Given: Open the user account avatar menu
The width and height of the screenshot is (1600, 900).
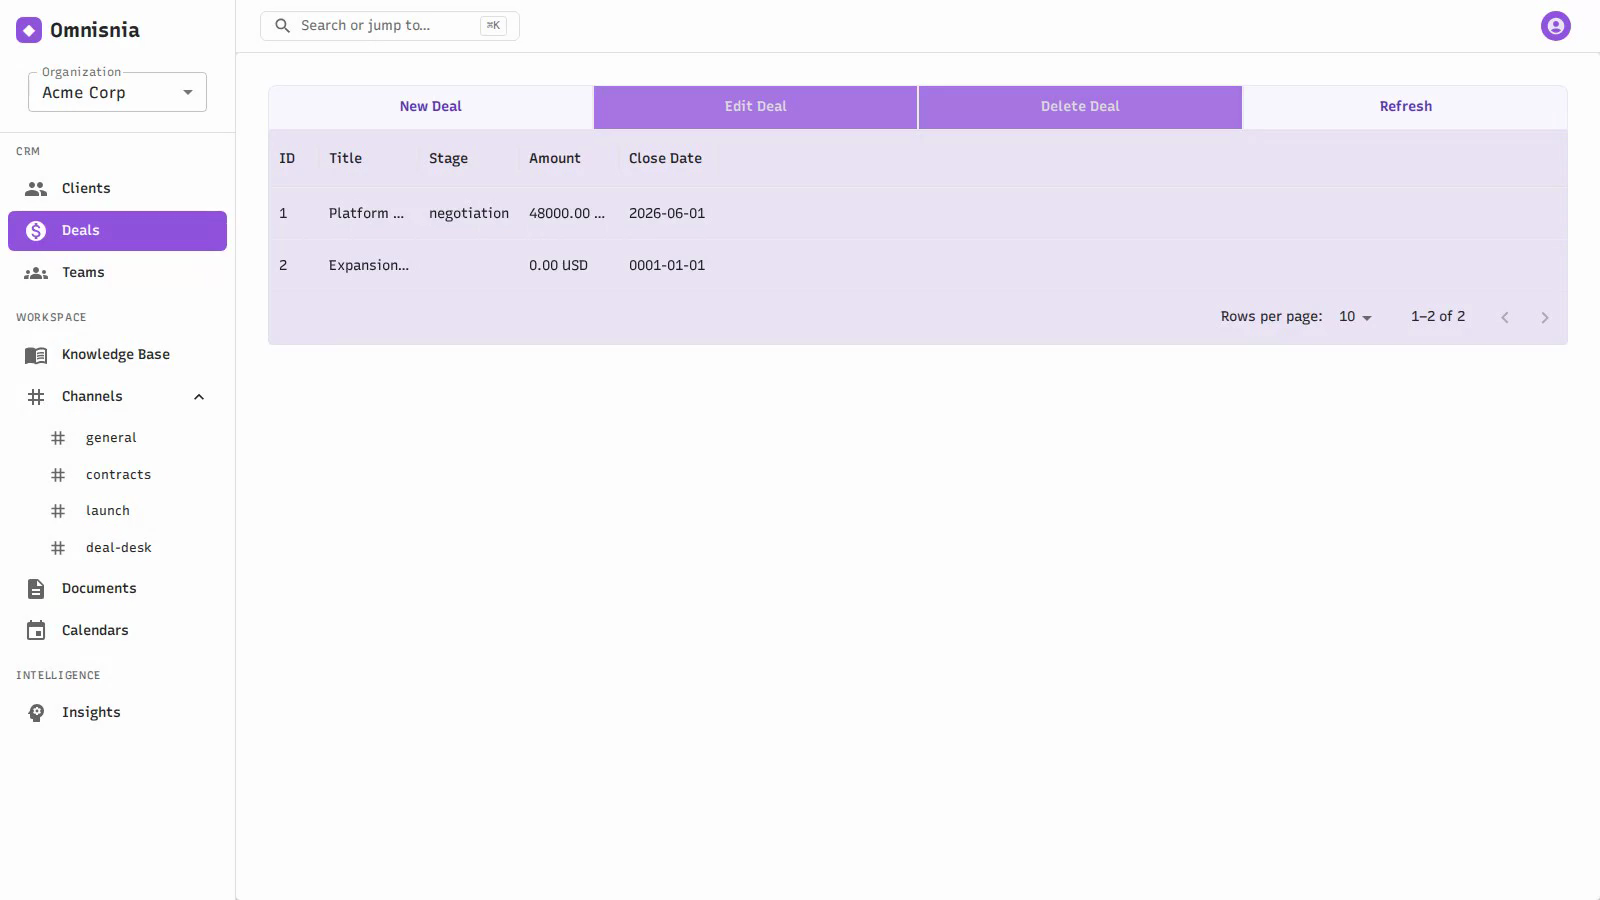Looking at the screenshot, I should (x=1555, y=26).
